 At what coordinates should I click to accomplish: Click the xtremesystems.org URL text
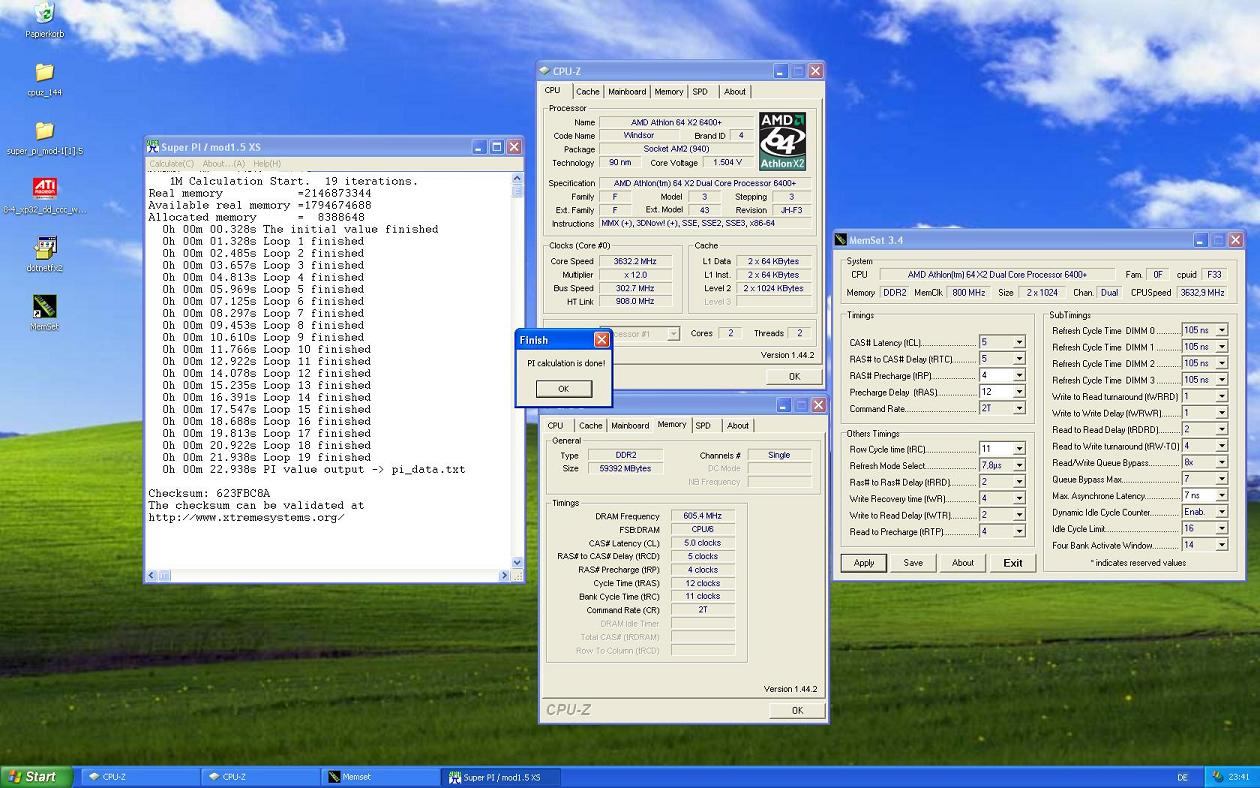pos(247,517)
